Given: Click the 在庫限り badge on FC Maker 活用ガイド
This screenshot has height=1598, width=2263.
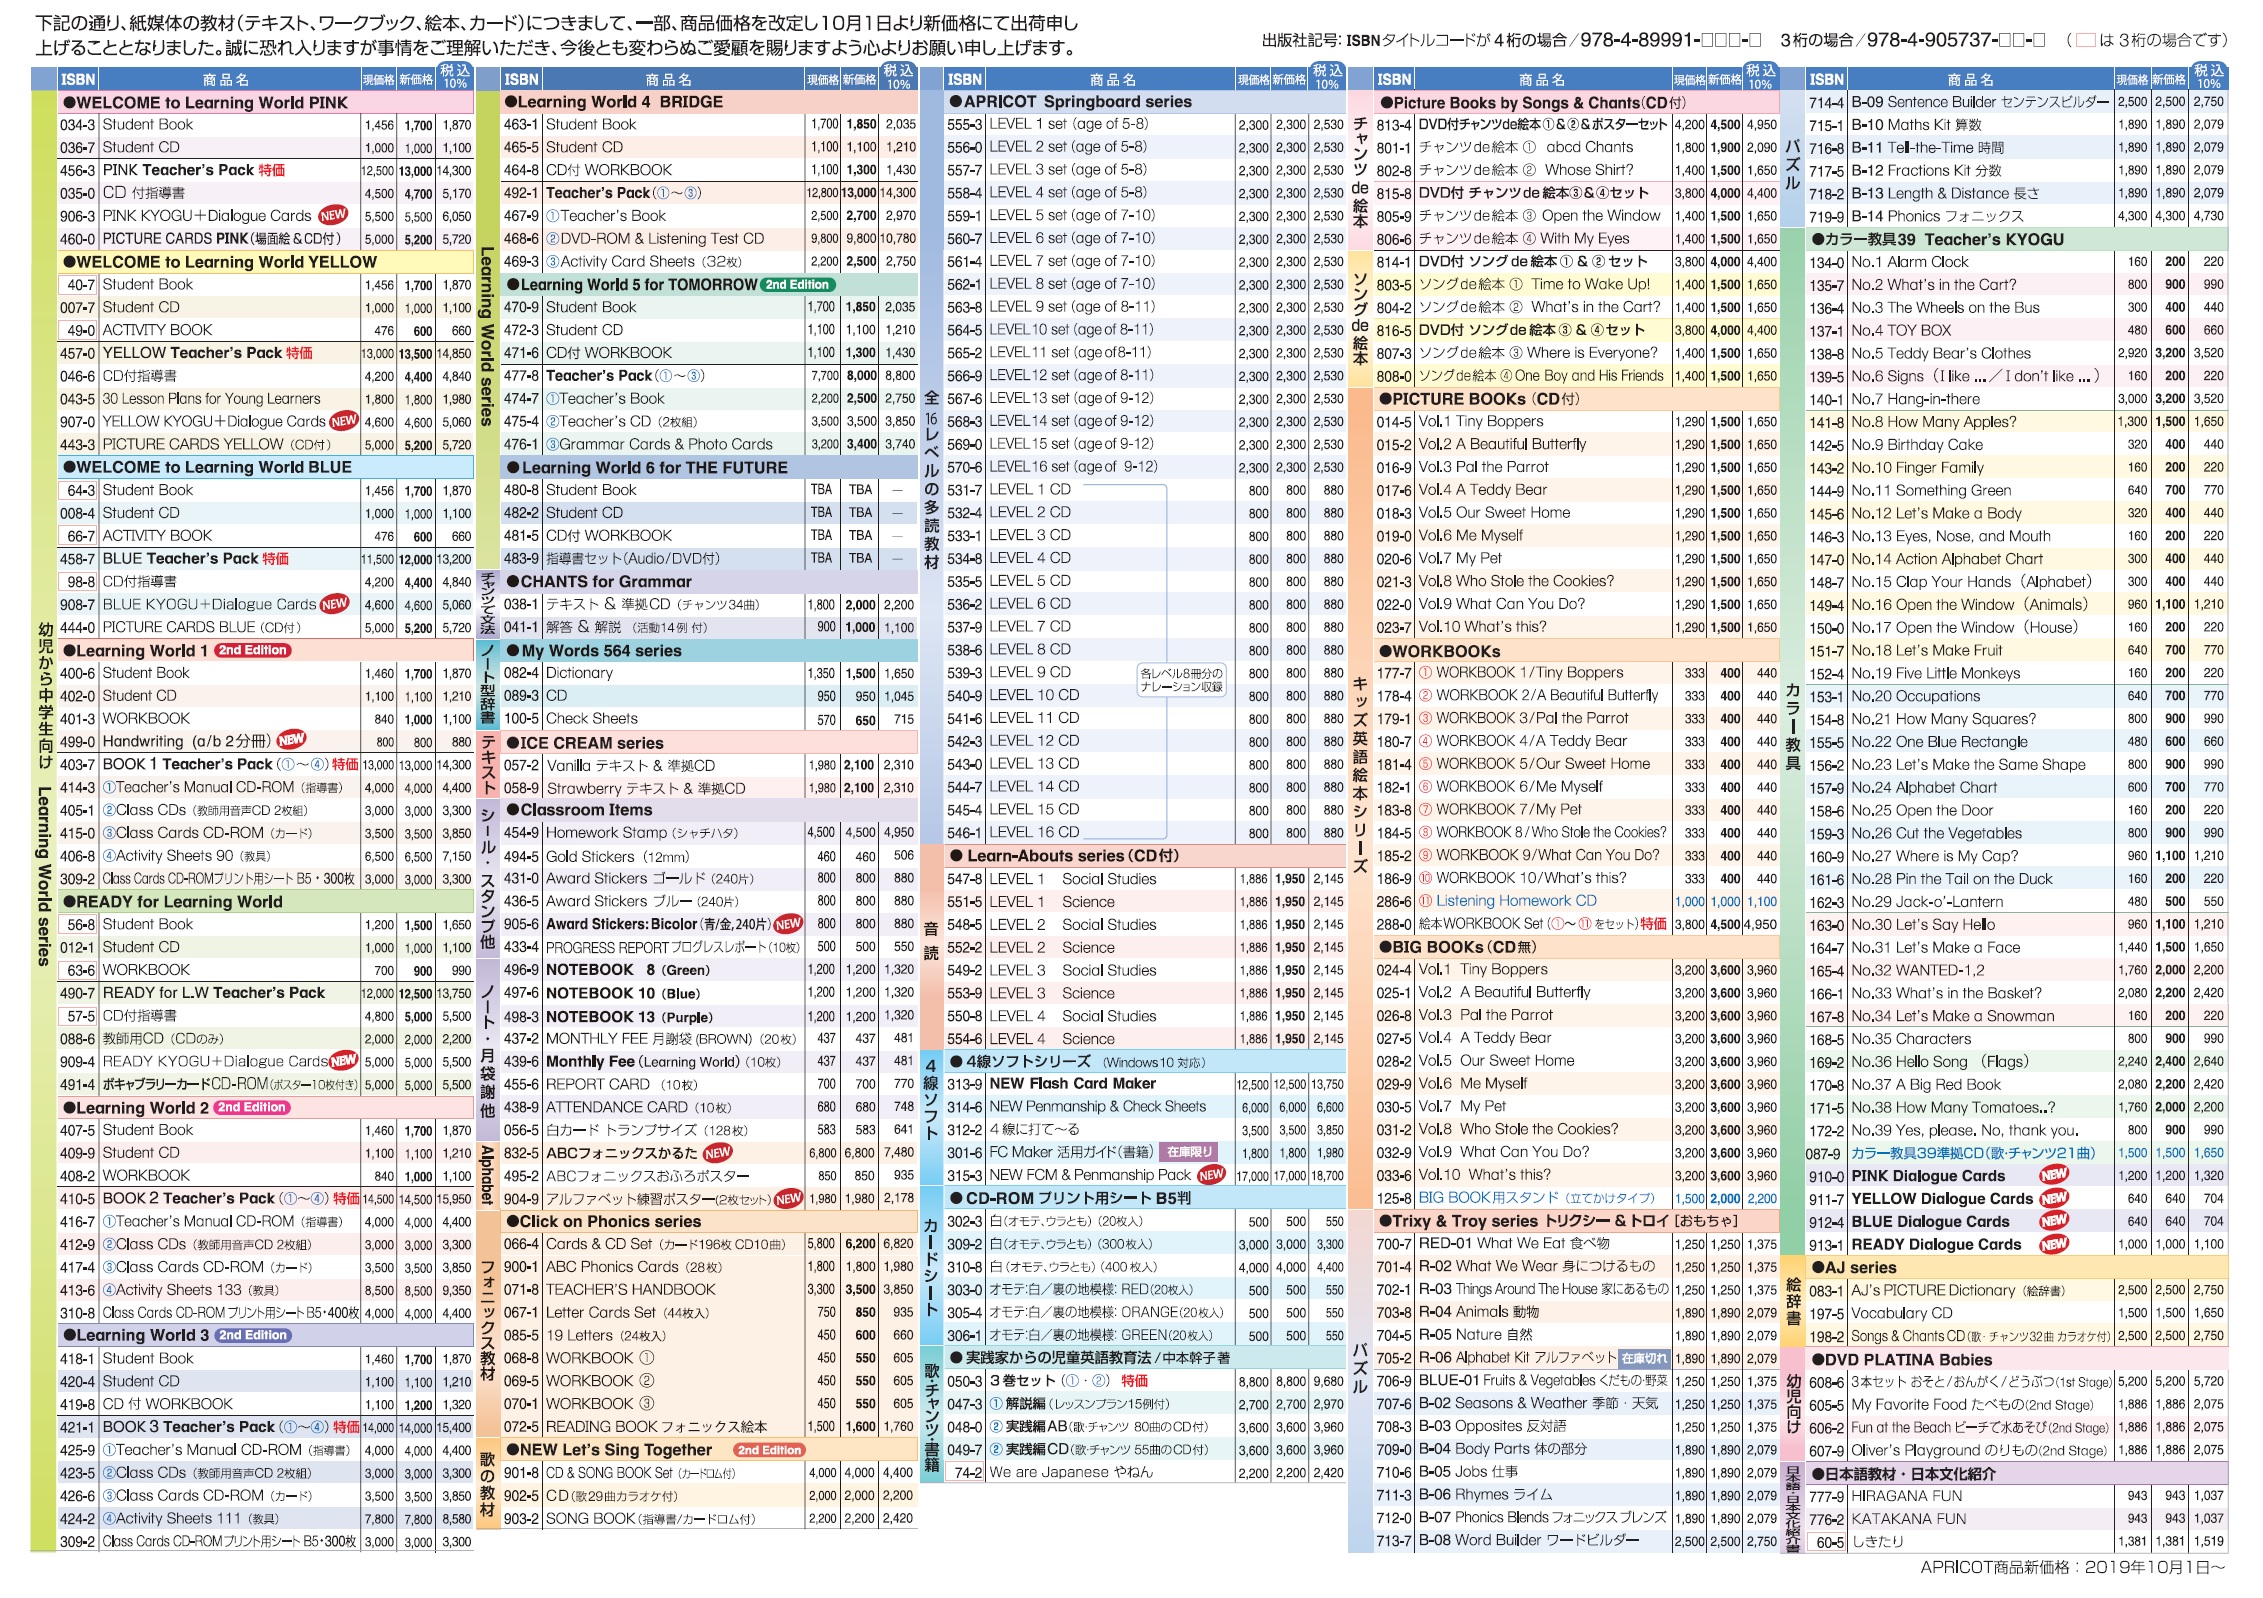Looking at the screenshot, I should (x=1189, y=1152).
